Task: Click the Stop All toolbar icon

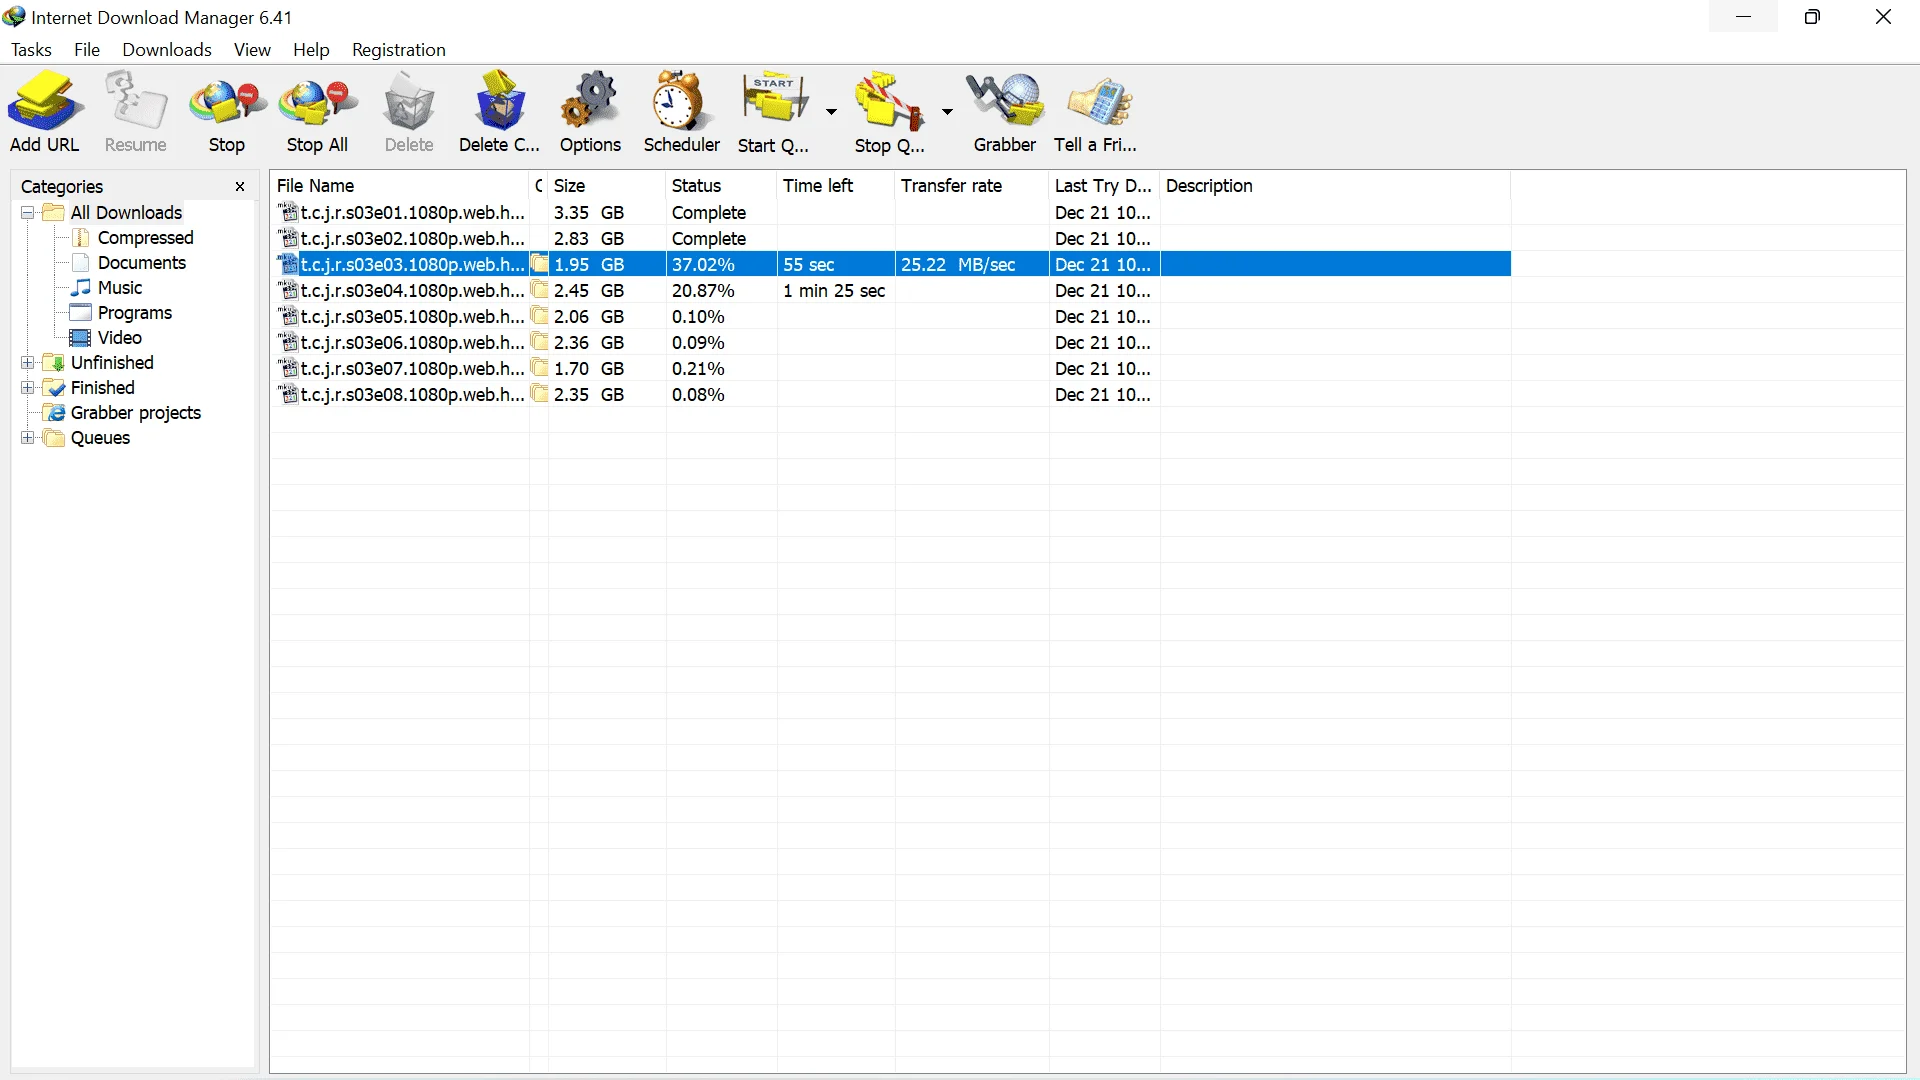Action: pos(317,112)
